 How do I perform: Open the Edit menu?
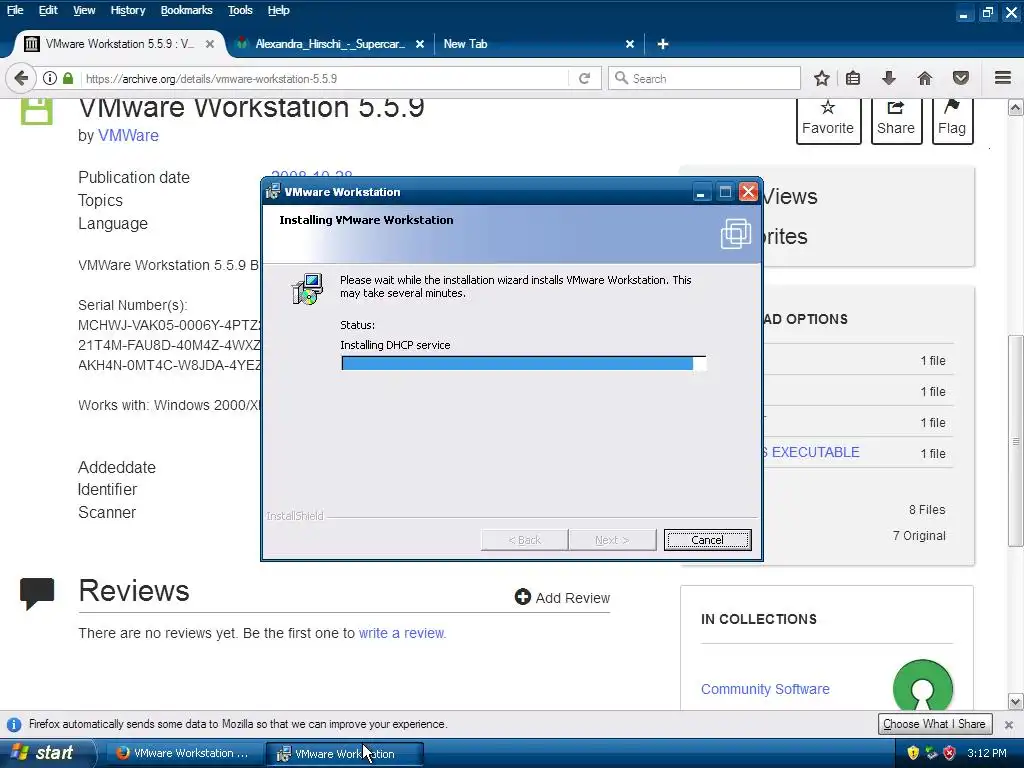(x=48, y=10)
